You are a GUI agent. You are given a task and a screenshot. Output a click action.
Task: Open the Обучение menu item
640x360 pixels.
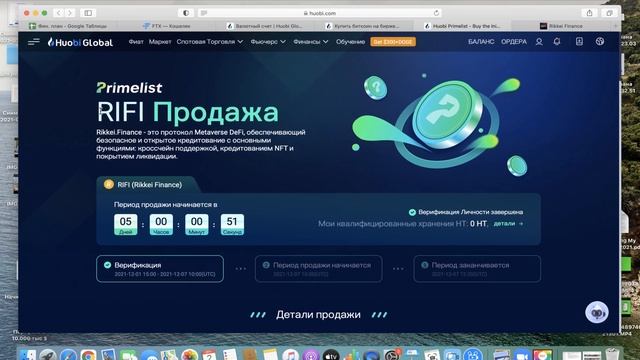pyautogui.click(x=350, y=42)
